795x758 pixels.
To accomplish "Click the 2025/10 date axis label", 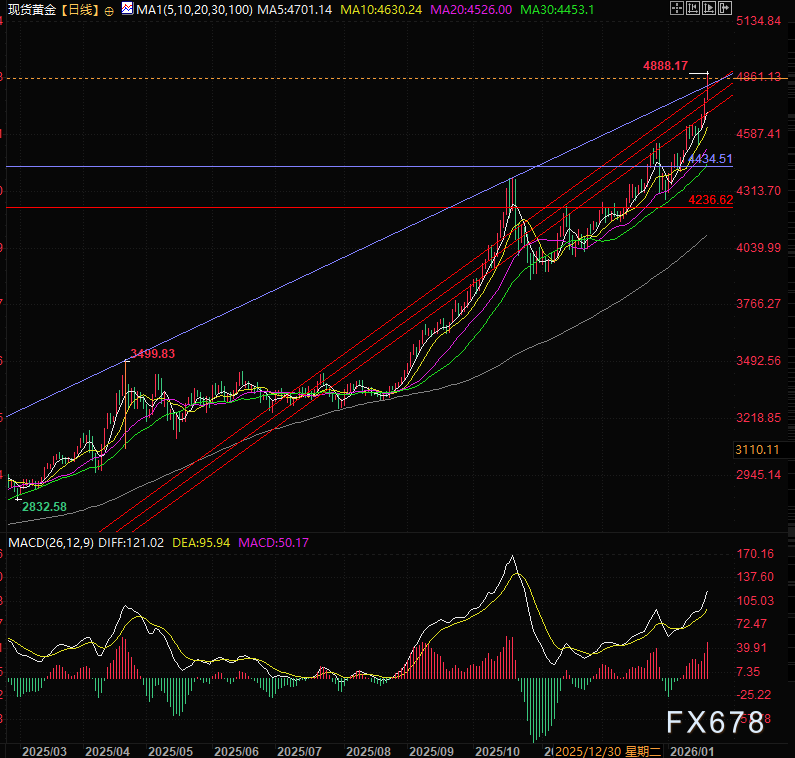I will [x=497, y=751].
